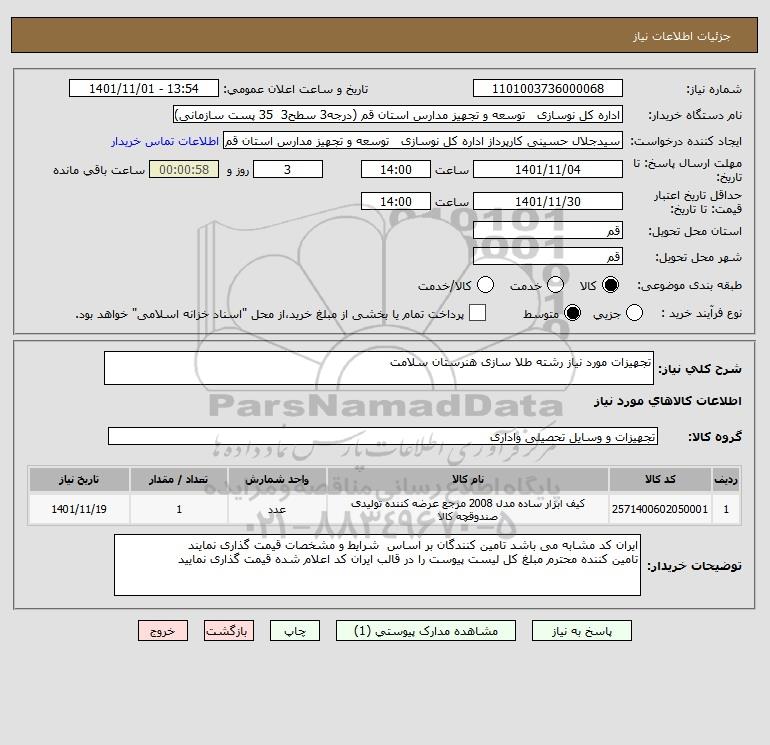Click the response deadline date 1401/11/04
Image resolution: width=770 pixels, height=745 pixels.
click(x=548, y=169)
